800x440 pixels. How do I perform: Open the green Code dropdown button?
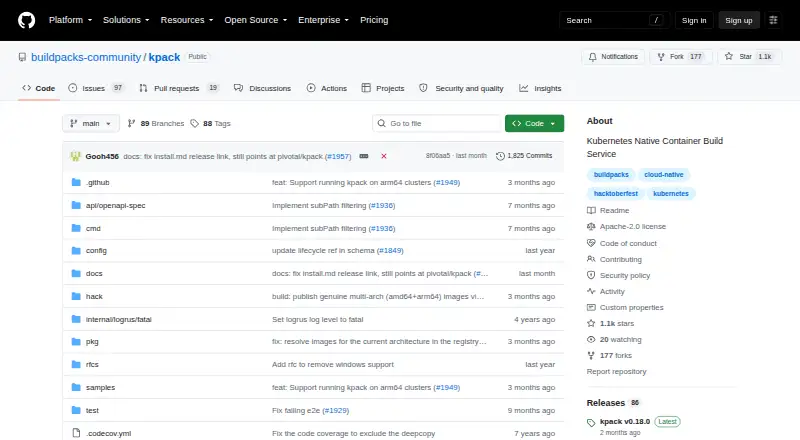coord(534,124)
